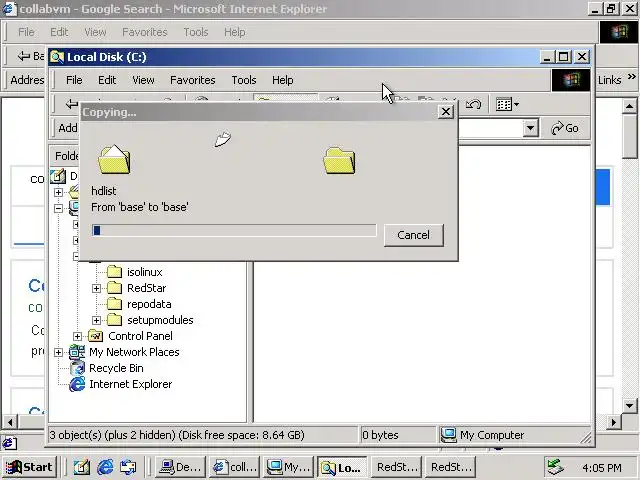Open Tools menu in Internet Explorer
The image size is (640, 480).
[x=196, y=32]
